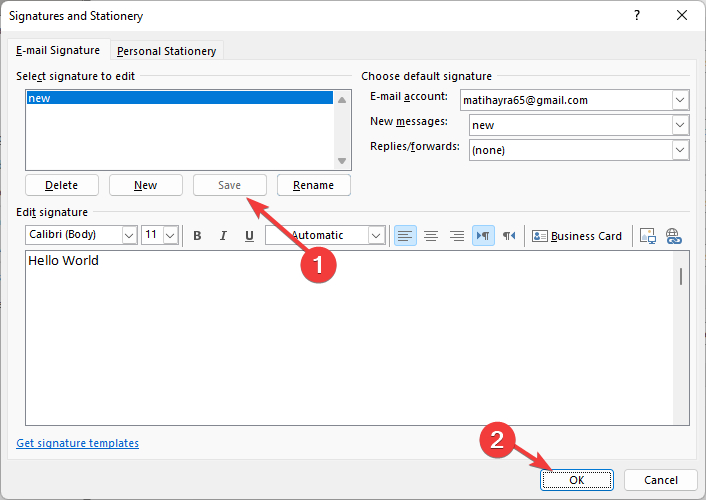
Task: Insert hyperlink into signature
Action: [674, 236]
